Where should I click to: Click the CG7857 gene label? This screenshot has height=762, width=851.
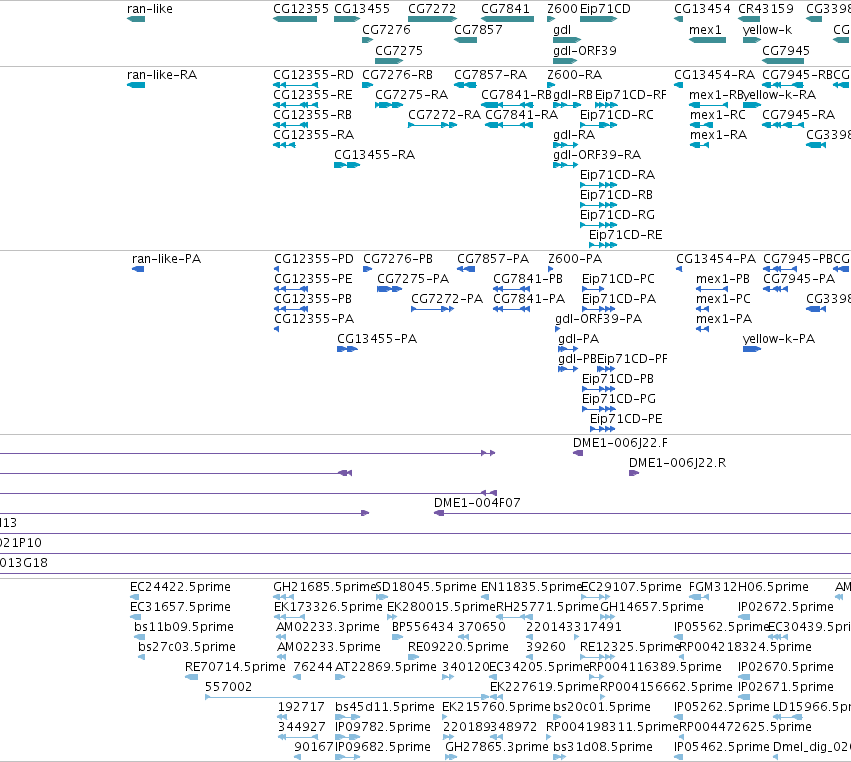(478, 30)
